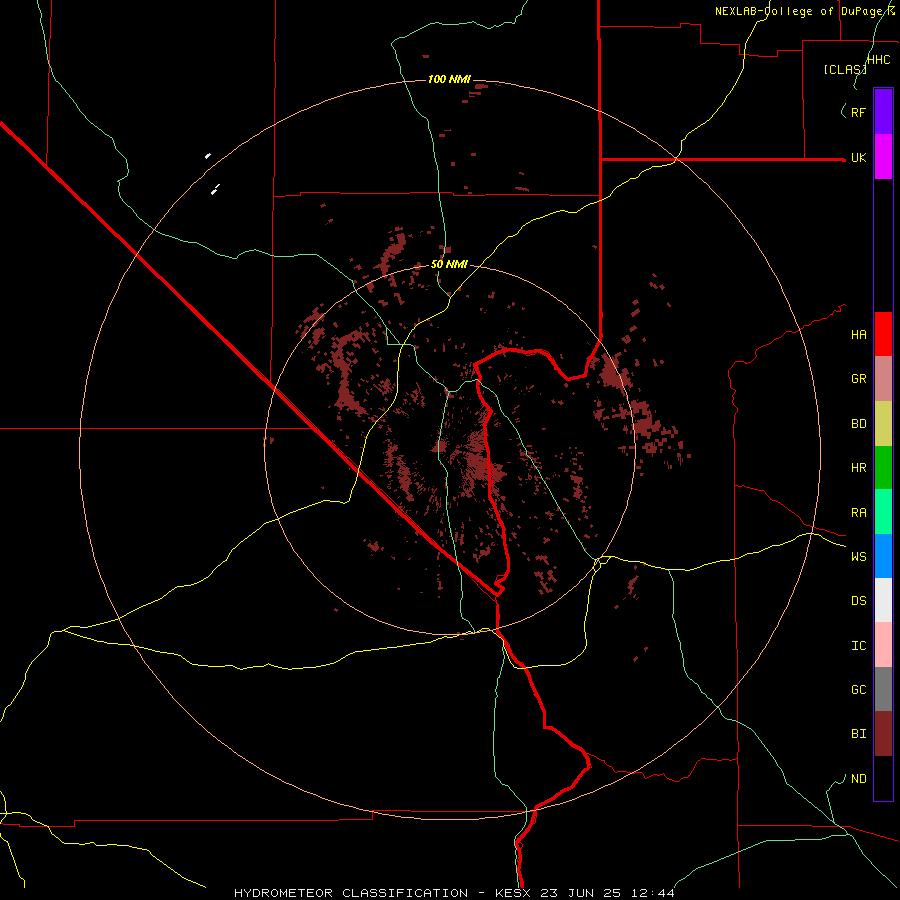Click the DS white legend swatch
Screen dimensions: 900x900
[x=883, y=600]
